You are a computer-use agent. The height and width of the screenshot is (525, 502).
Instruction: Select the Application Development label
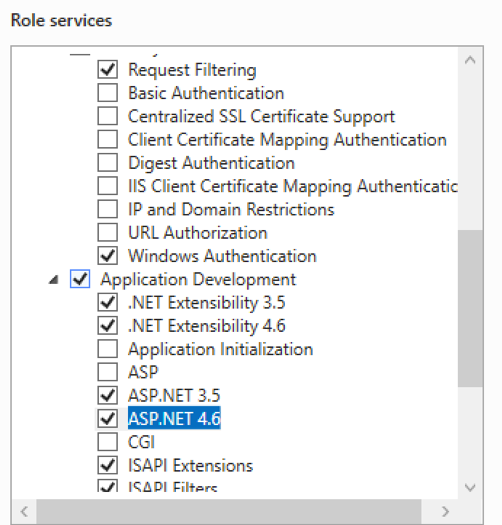point(198,280)
